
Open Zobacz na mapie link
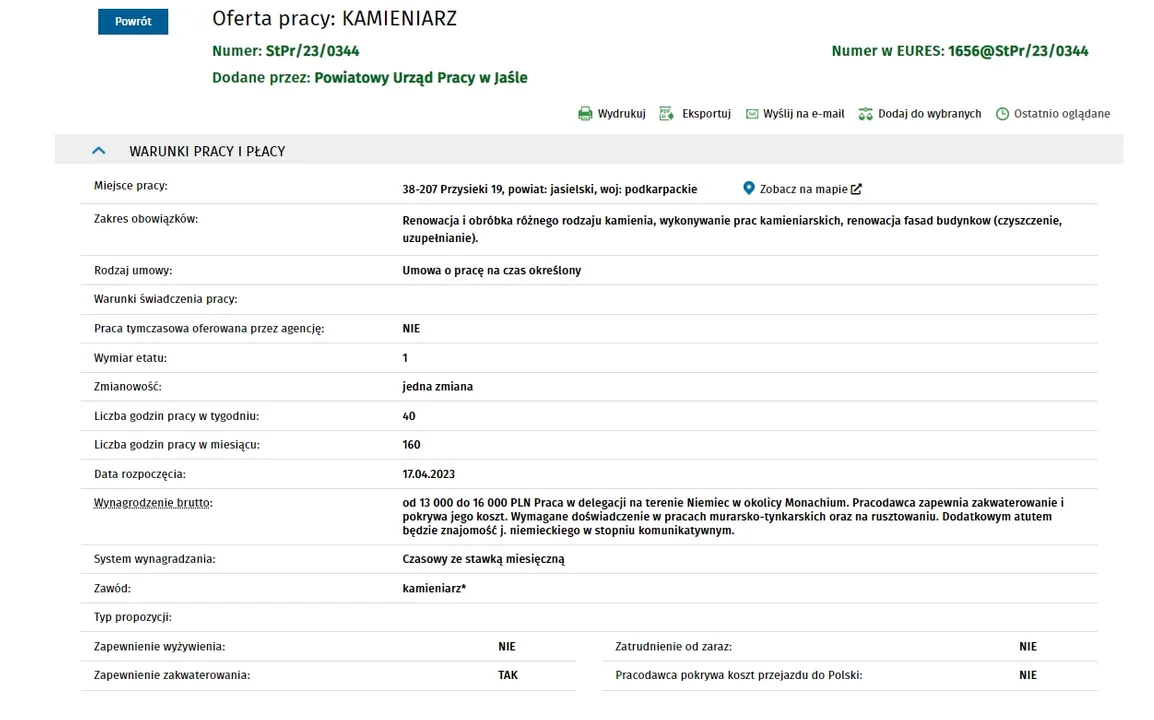click(x=804, y=189)
